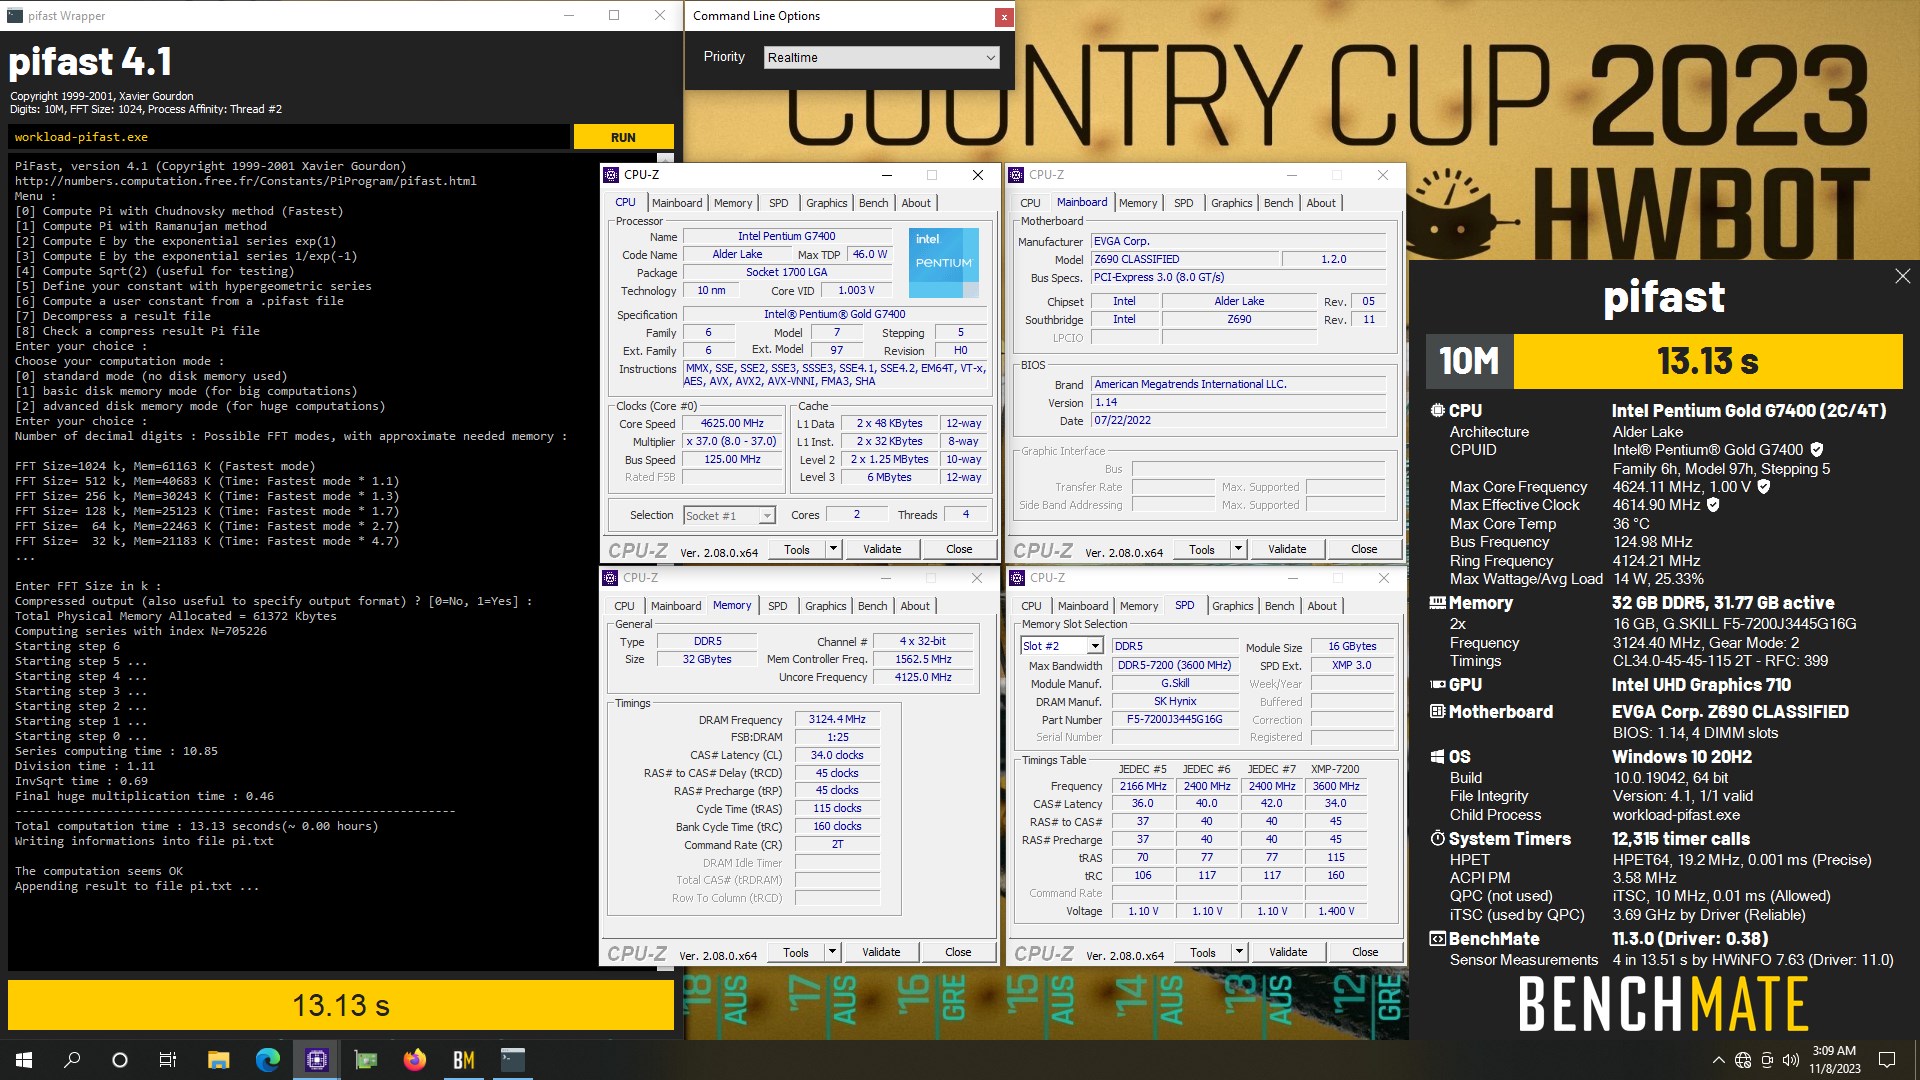Open Firefox from the taskbar
The height and width of the screenshot is (1080, 1920).
[414, 1060]
